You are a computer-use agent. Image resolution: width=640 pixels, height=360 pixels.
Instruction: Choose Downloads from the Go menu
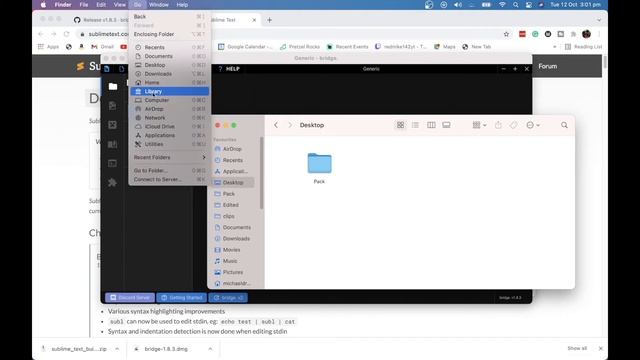[169, 74]
